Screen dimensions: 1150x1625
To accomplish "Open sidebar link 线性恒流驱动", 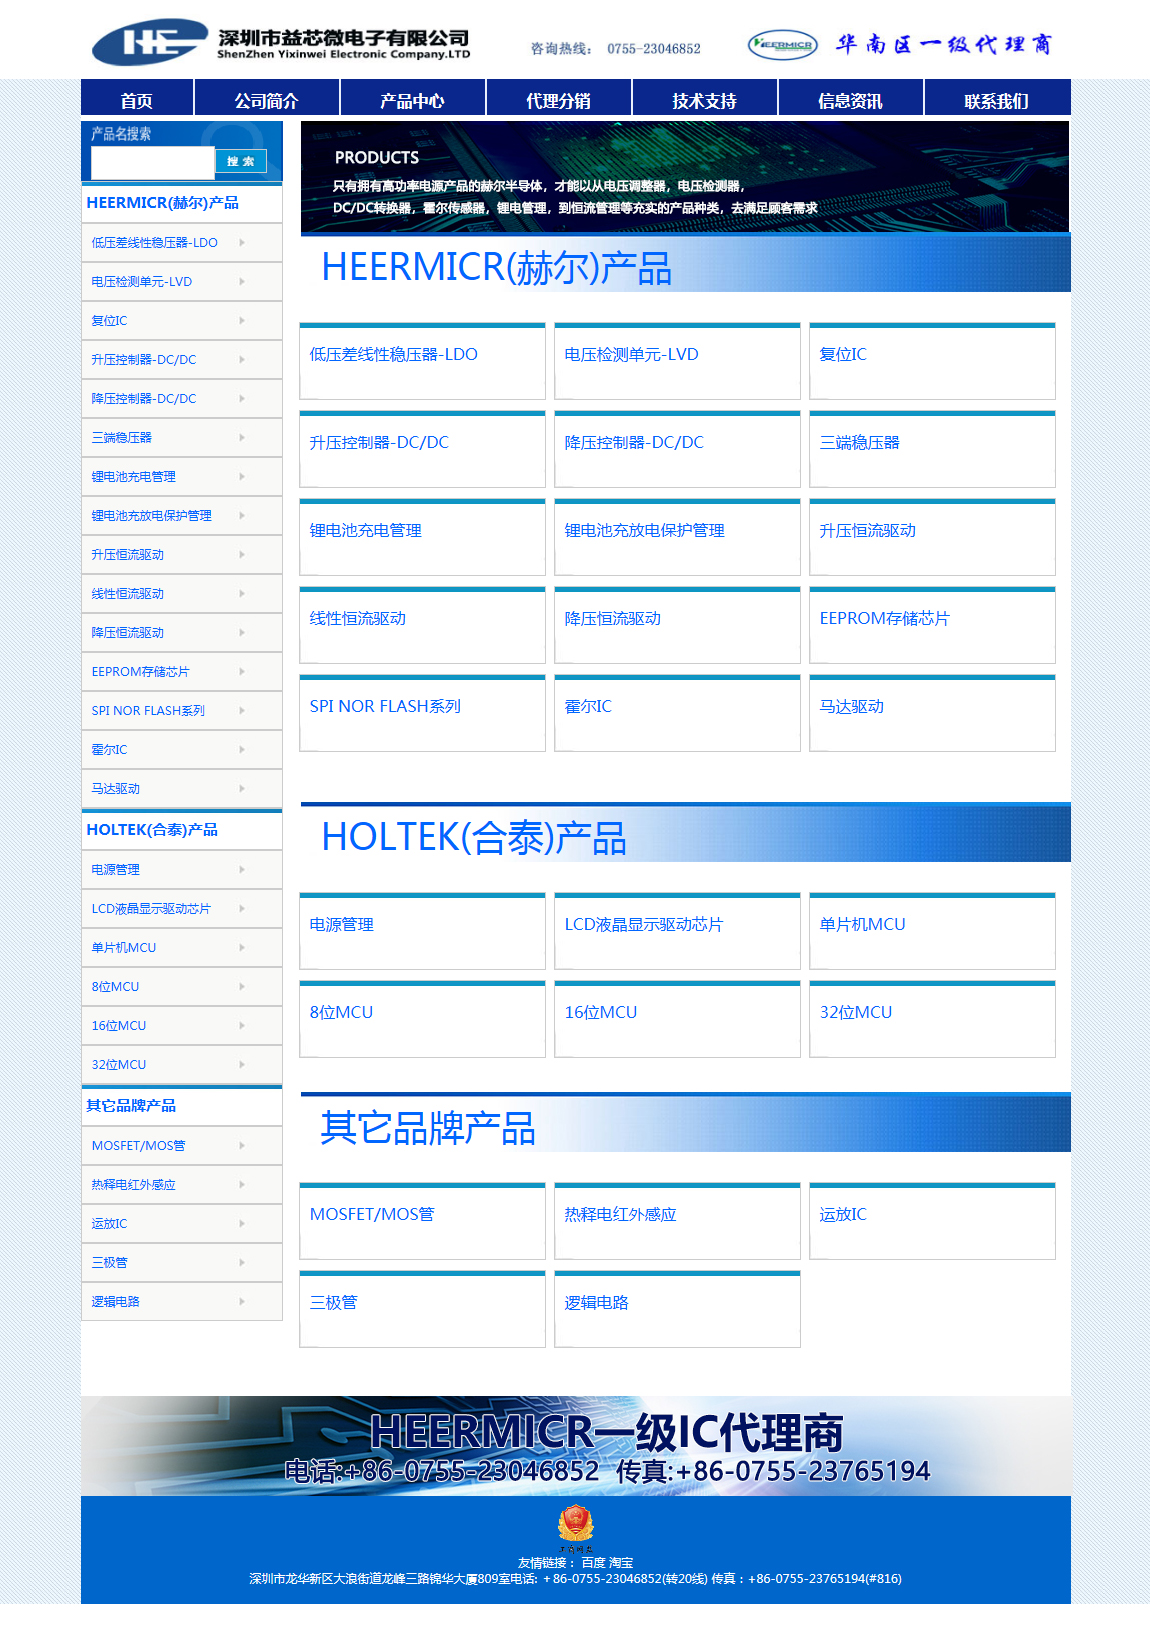I will point(128,594).
